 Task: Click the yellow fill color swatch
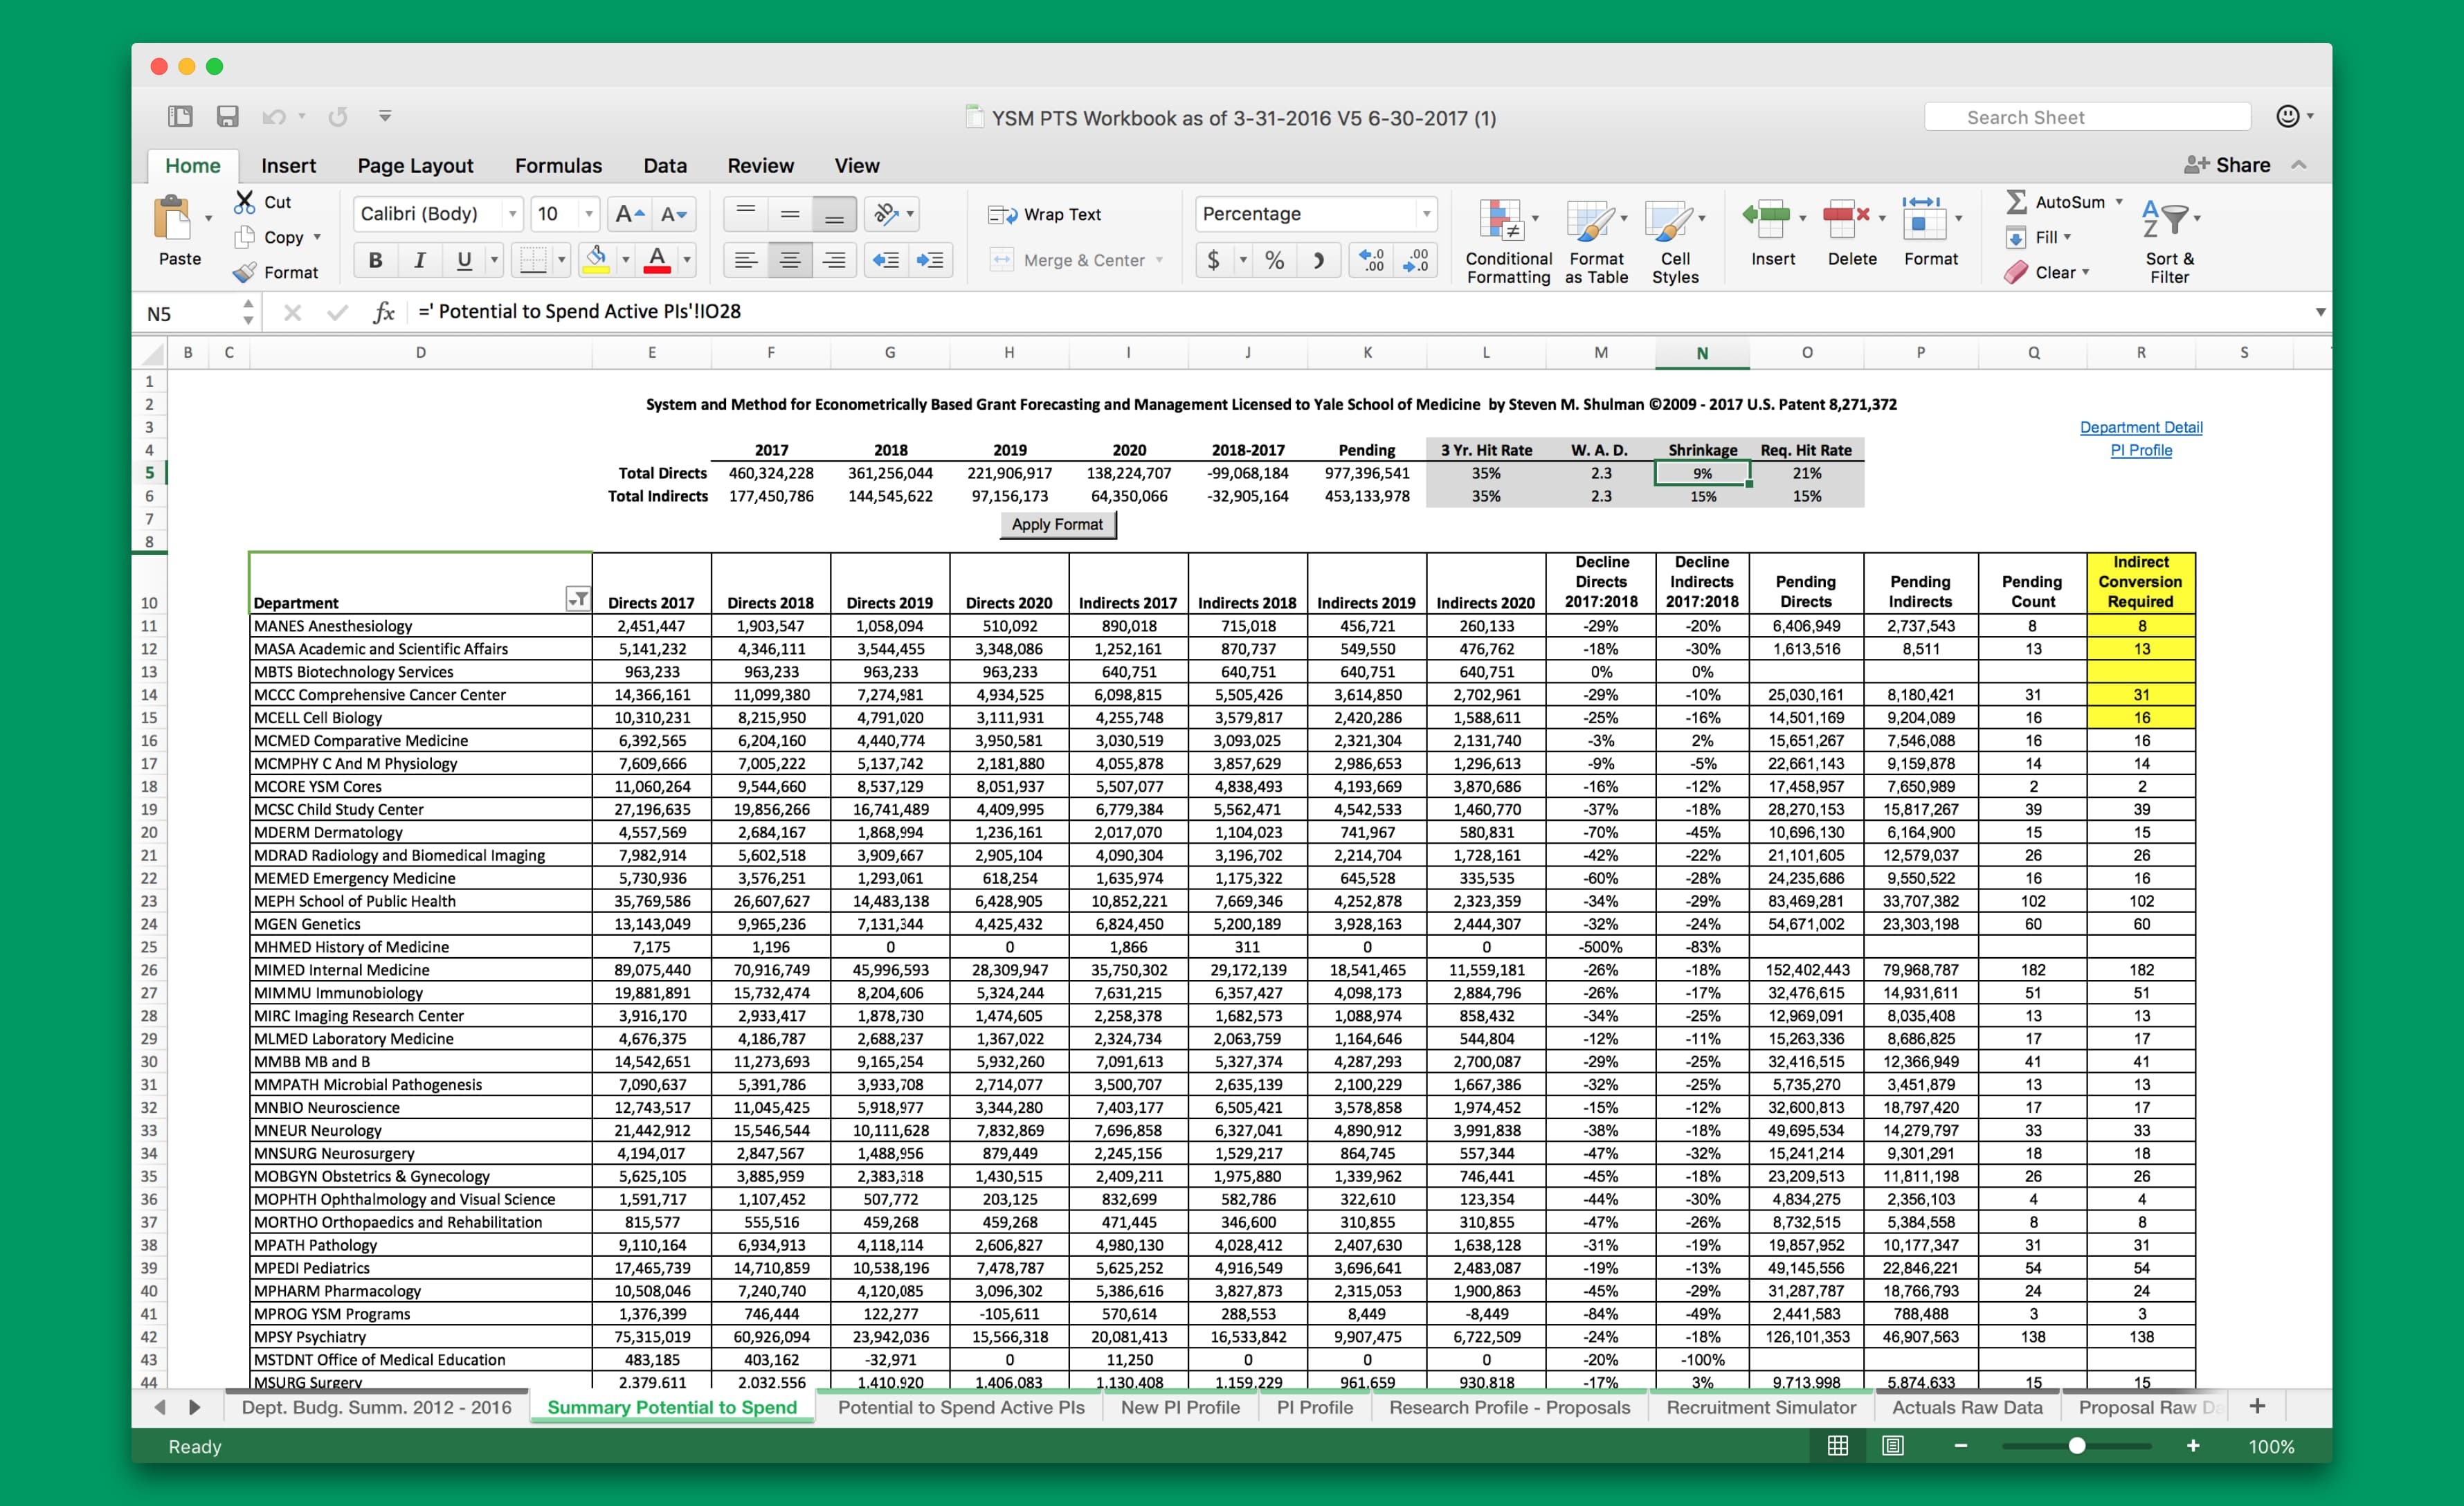[596, 261]
